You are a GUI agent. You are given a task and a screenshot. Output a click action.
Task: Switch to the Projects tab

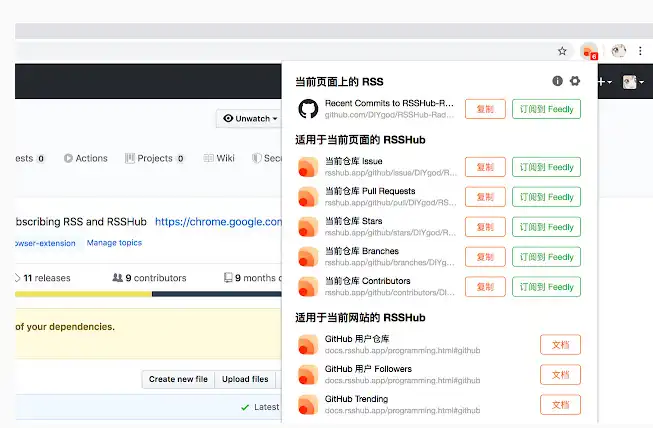[x=155, y=158]
